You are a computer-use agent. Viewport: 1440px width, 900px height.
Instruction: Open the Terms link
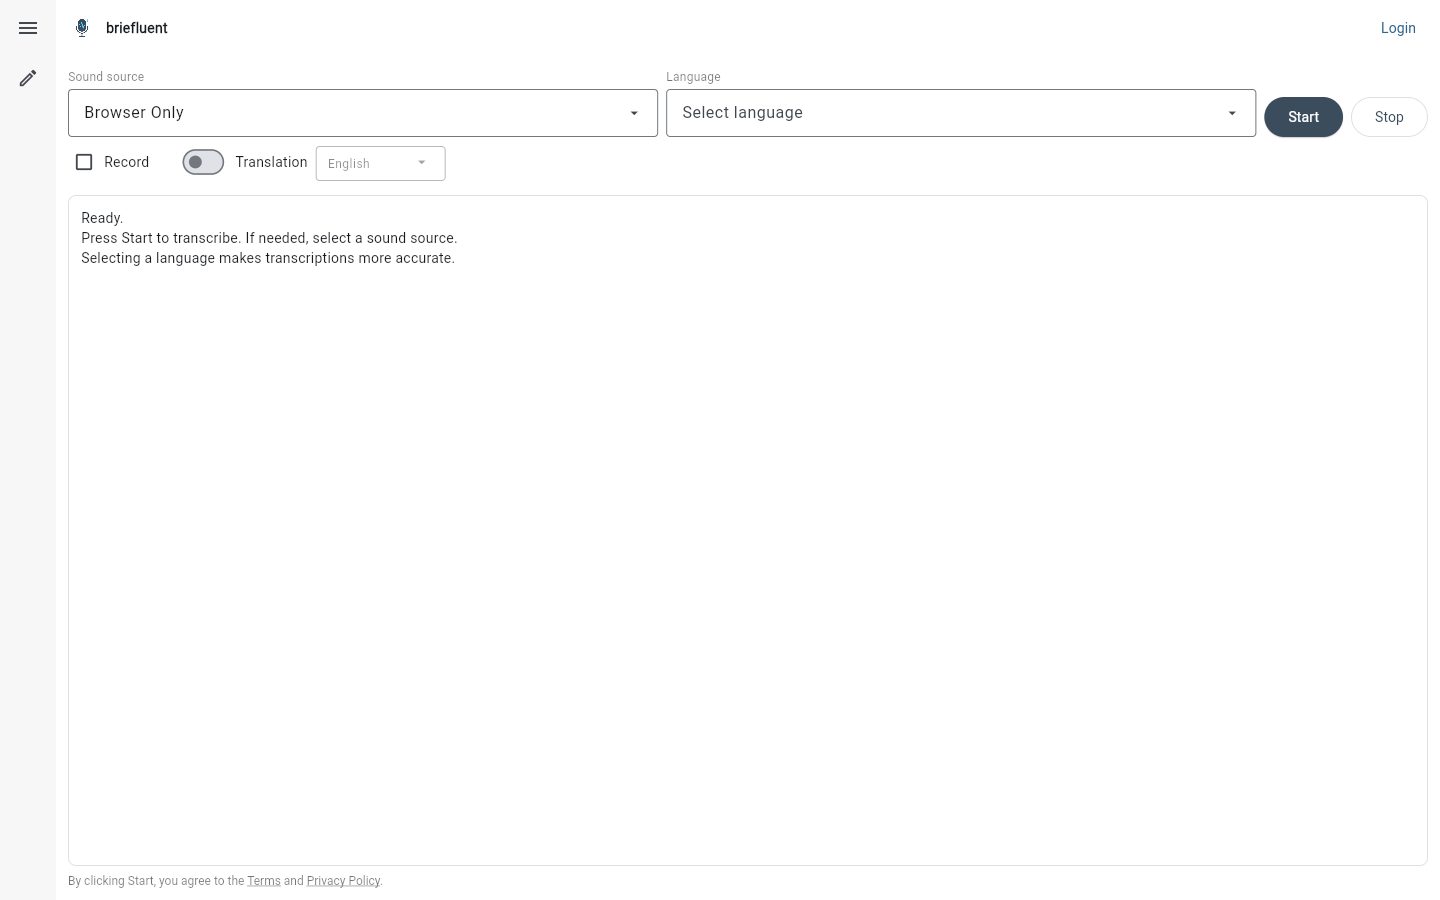[x=264, y=881]
